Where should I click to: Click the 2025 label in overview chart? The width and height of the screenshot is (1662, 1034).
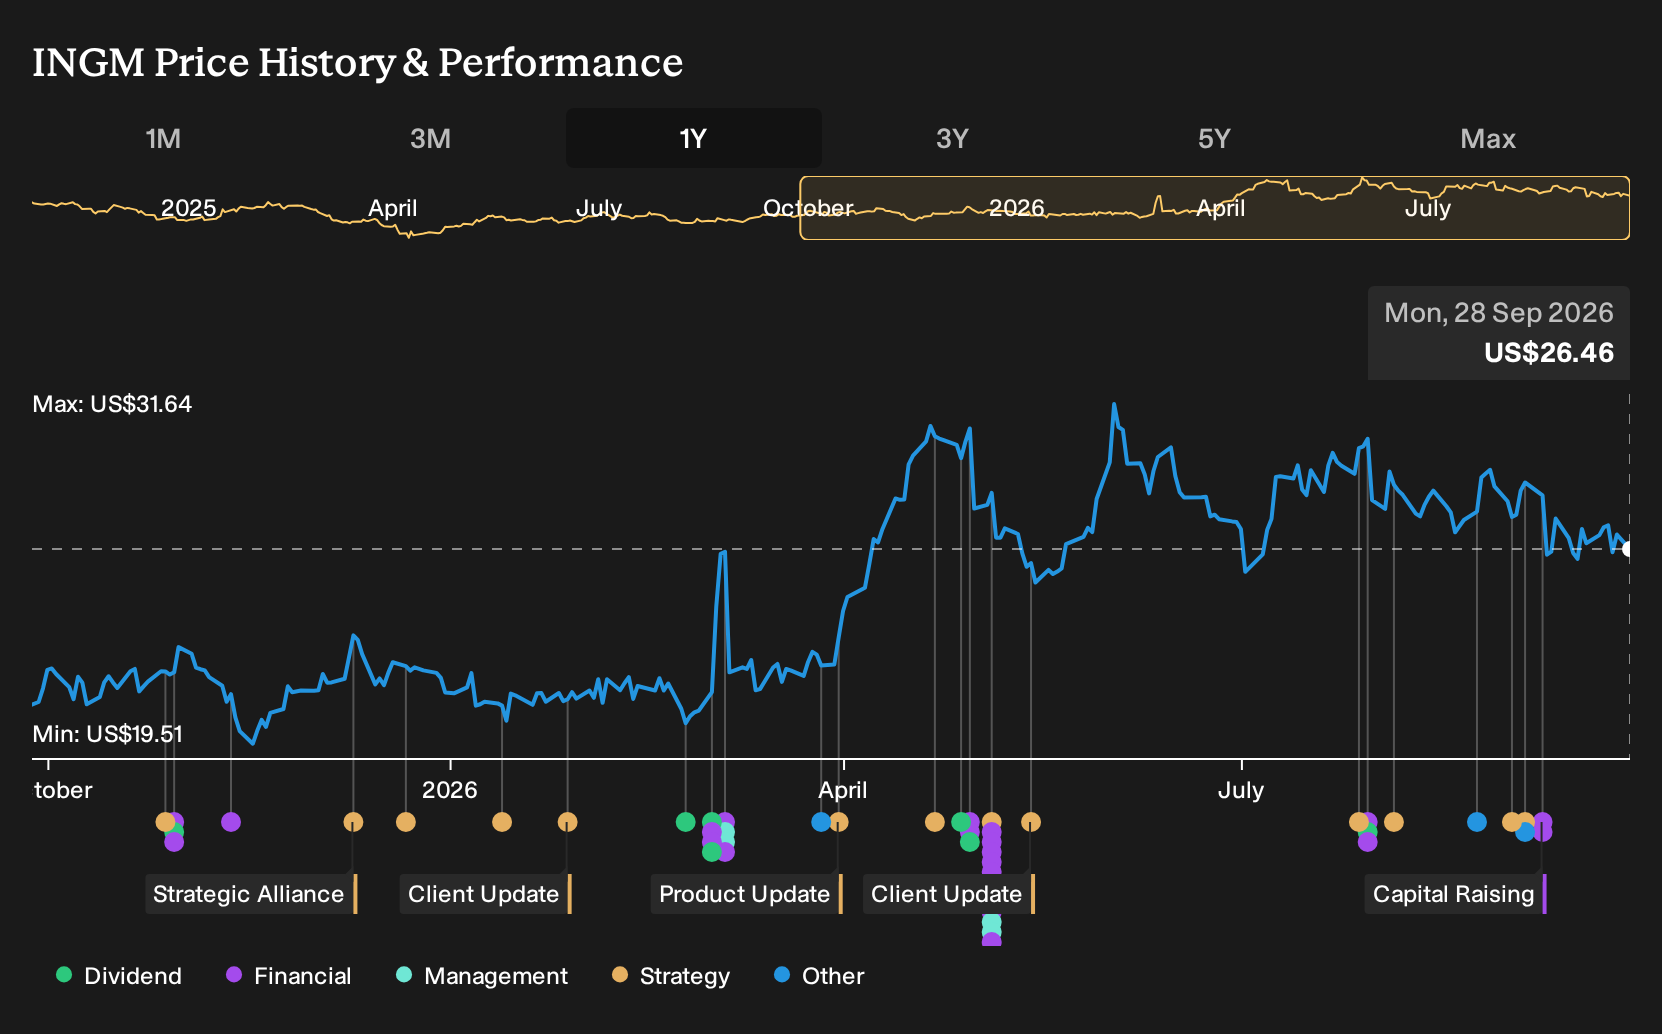188,208
